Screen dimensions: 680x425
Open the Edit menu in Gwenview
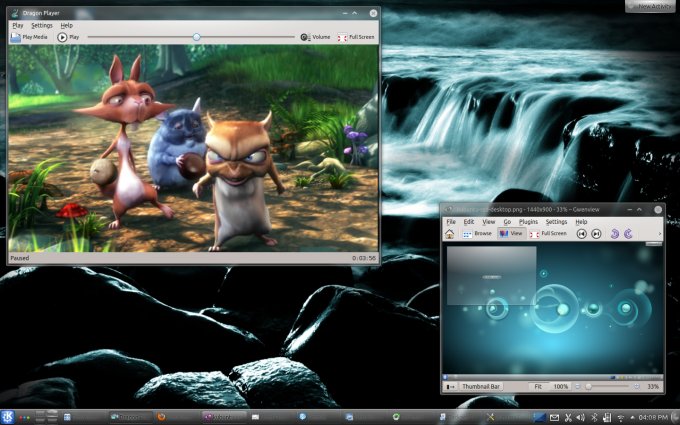point(468,222)
